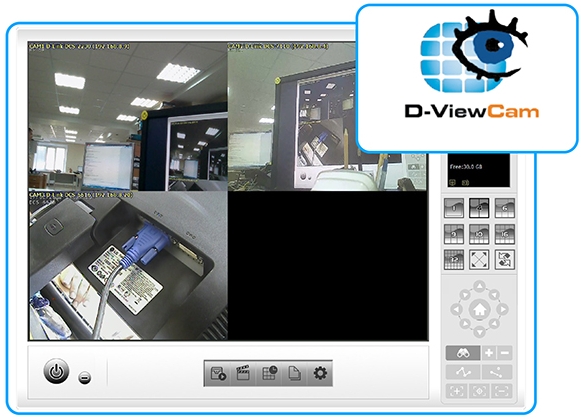Select the empty black camera pane
The height and width of the screenshot is (419, 581).
click(328, 265)
